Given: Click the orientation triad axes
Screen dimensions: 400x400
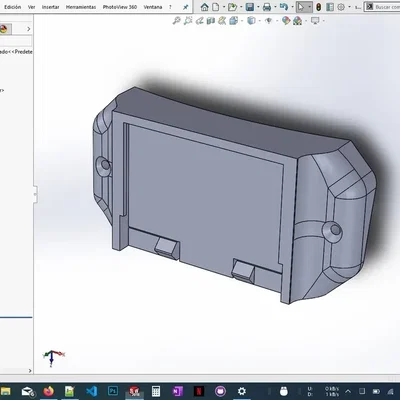Looking at the screenshot, I should 53,357.
